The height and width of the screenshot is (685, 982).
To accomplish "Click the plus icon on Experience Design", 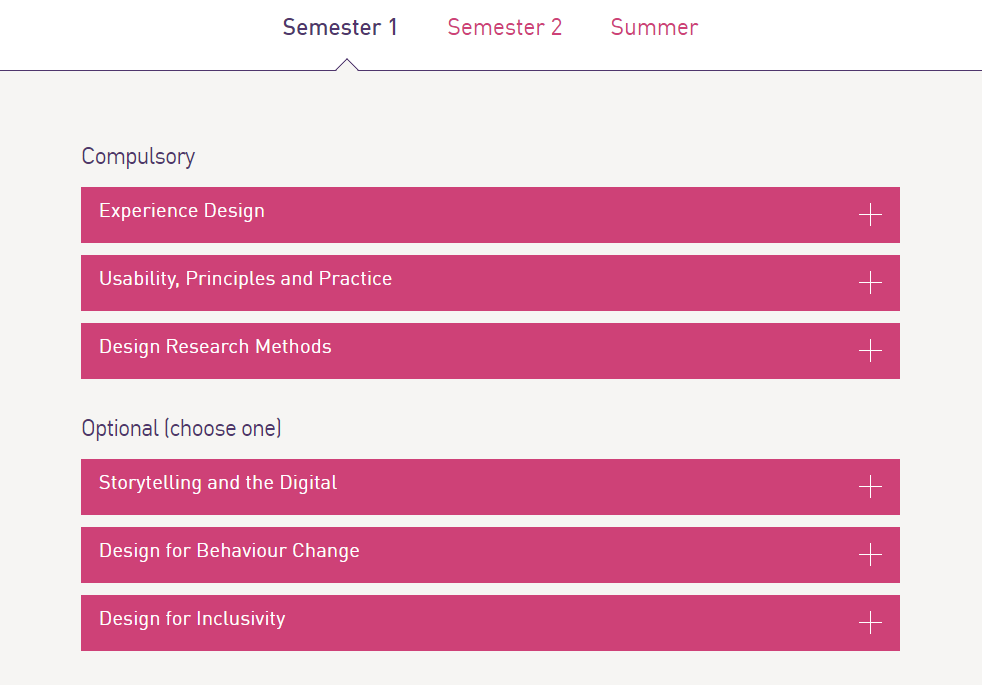I will click(x=870, y=215).
